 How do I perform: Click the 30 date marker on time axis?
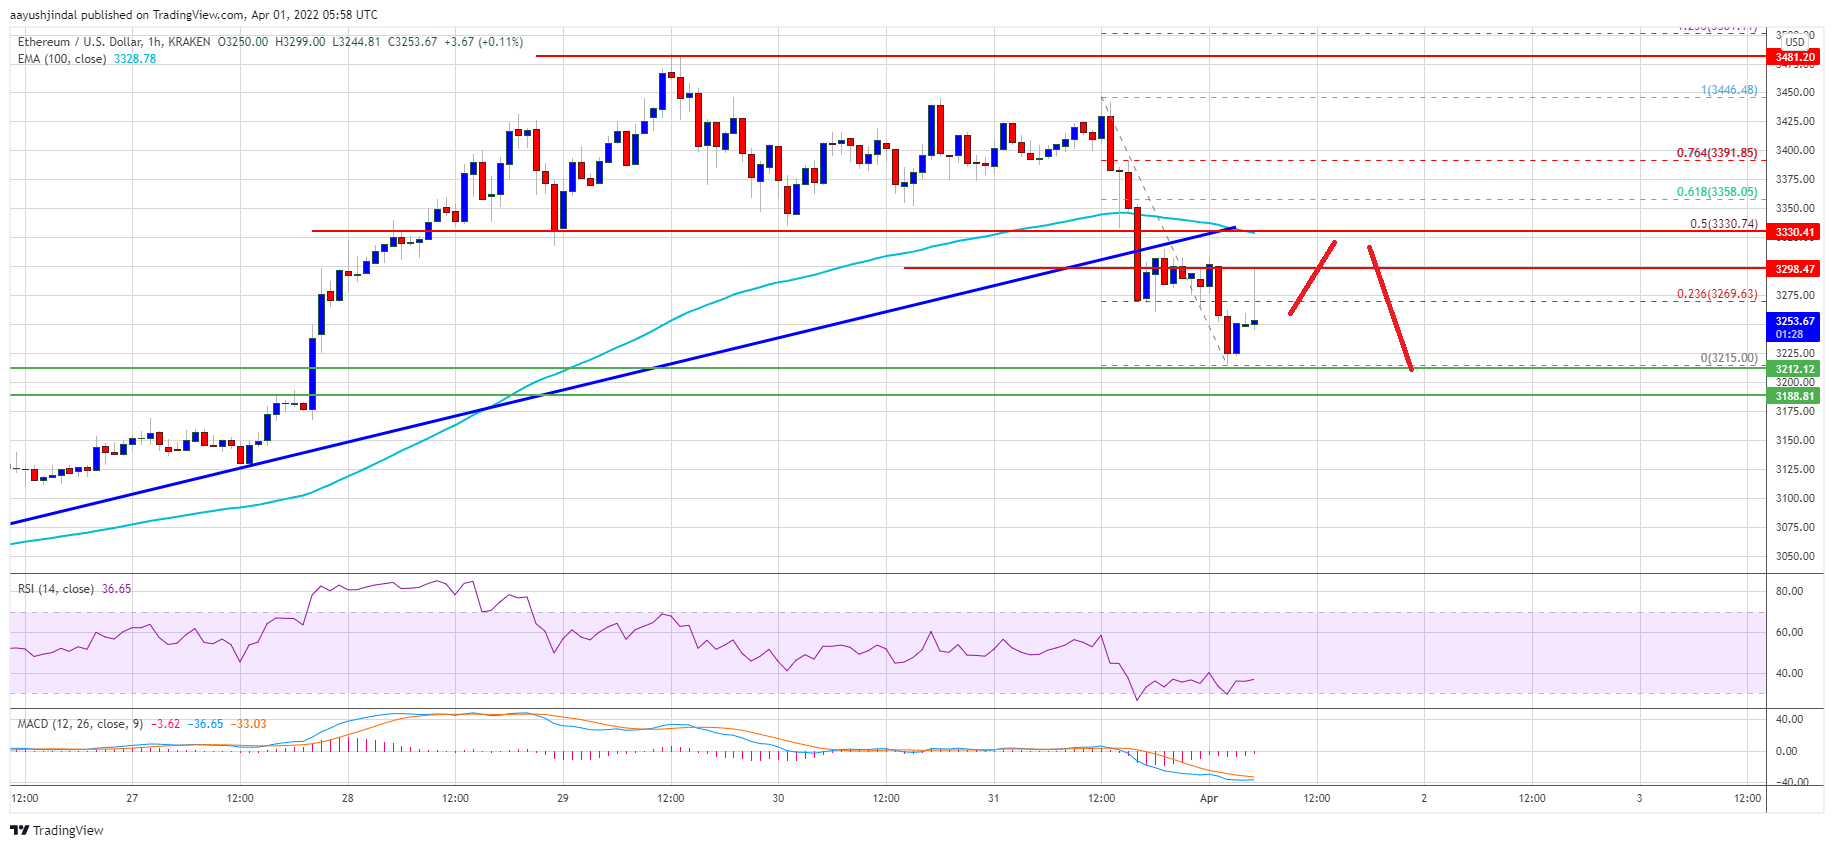pos(778,798)
